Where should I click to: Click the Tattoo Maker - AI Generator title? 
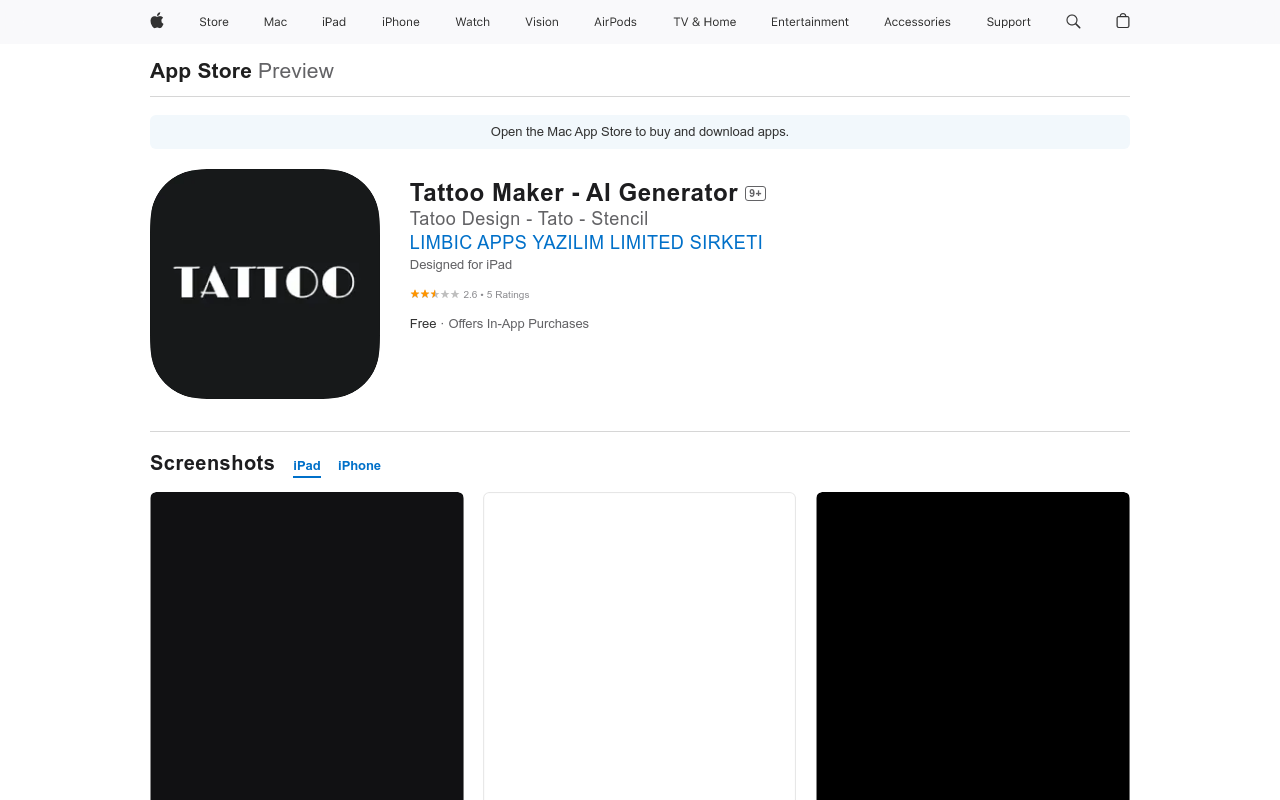(574, 193)
